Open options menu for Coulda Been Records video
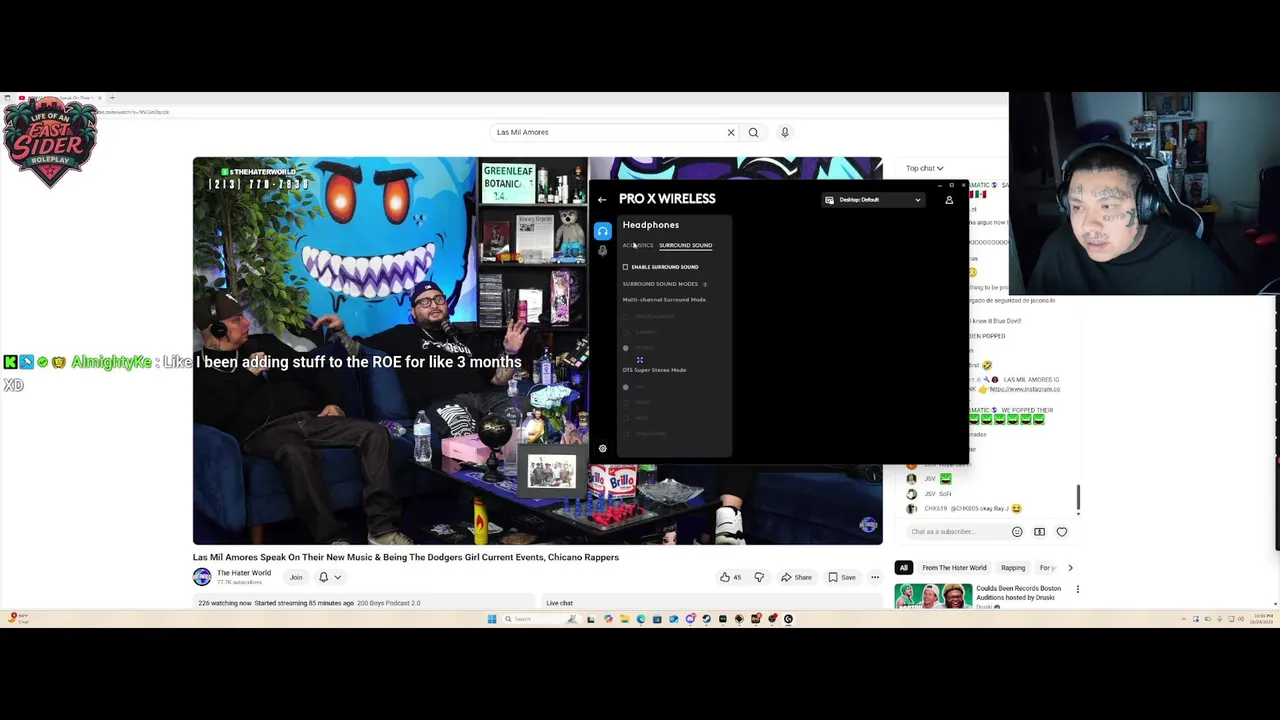The width and height of the screenshot is (1280, 720). (x=1078, y=590)
